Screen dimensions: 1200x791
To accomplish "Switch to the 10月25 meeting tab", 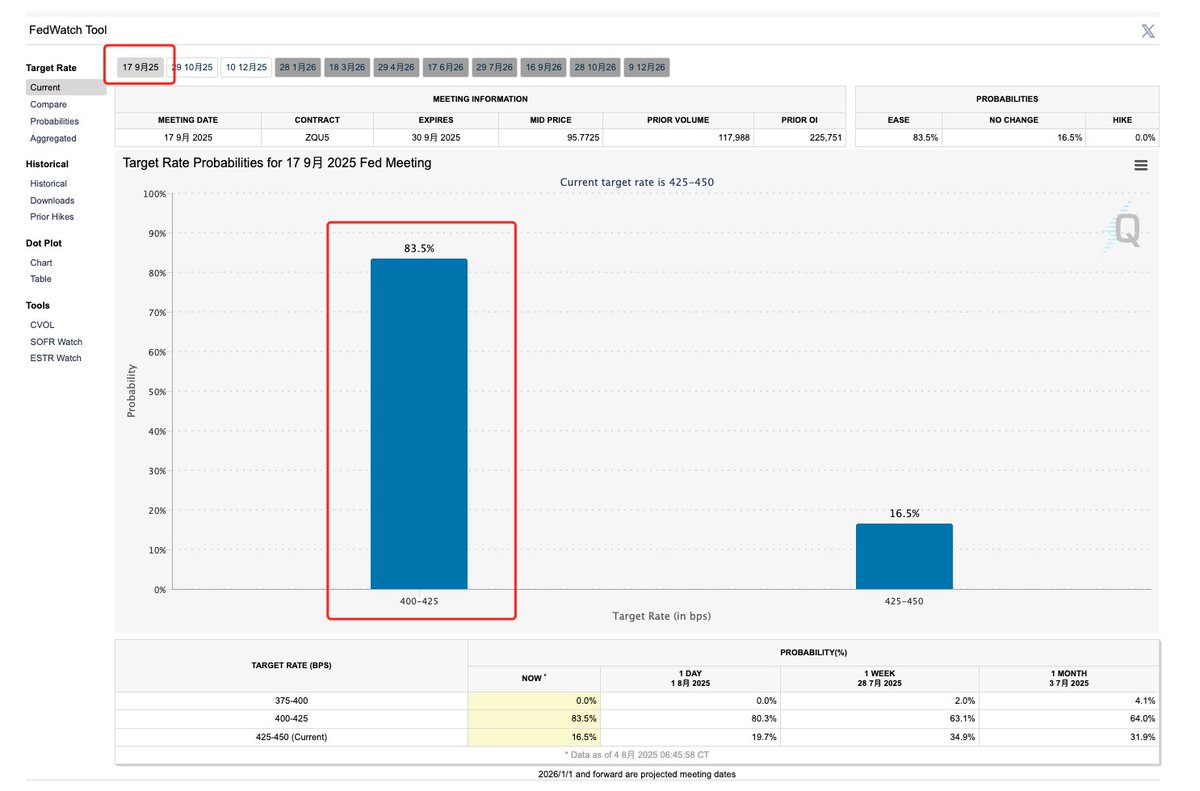I will point(193,67).
